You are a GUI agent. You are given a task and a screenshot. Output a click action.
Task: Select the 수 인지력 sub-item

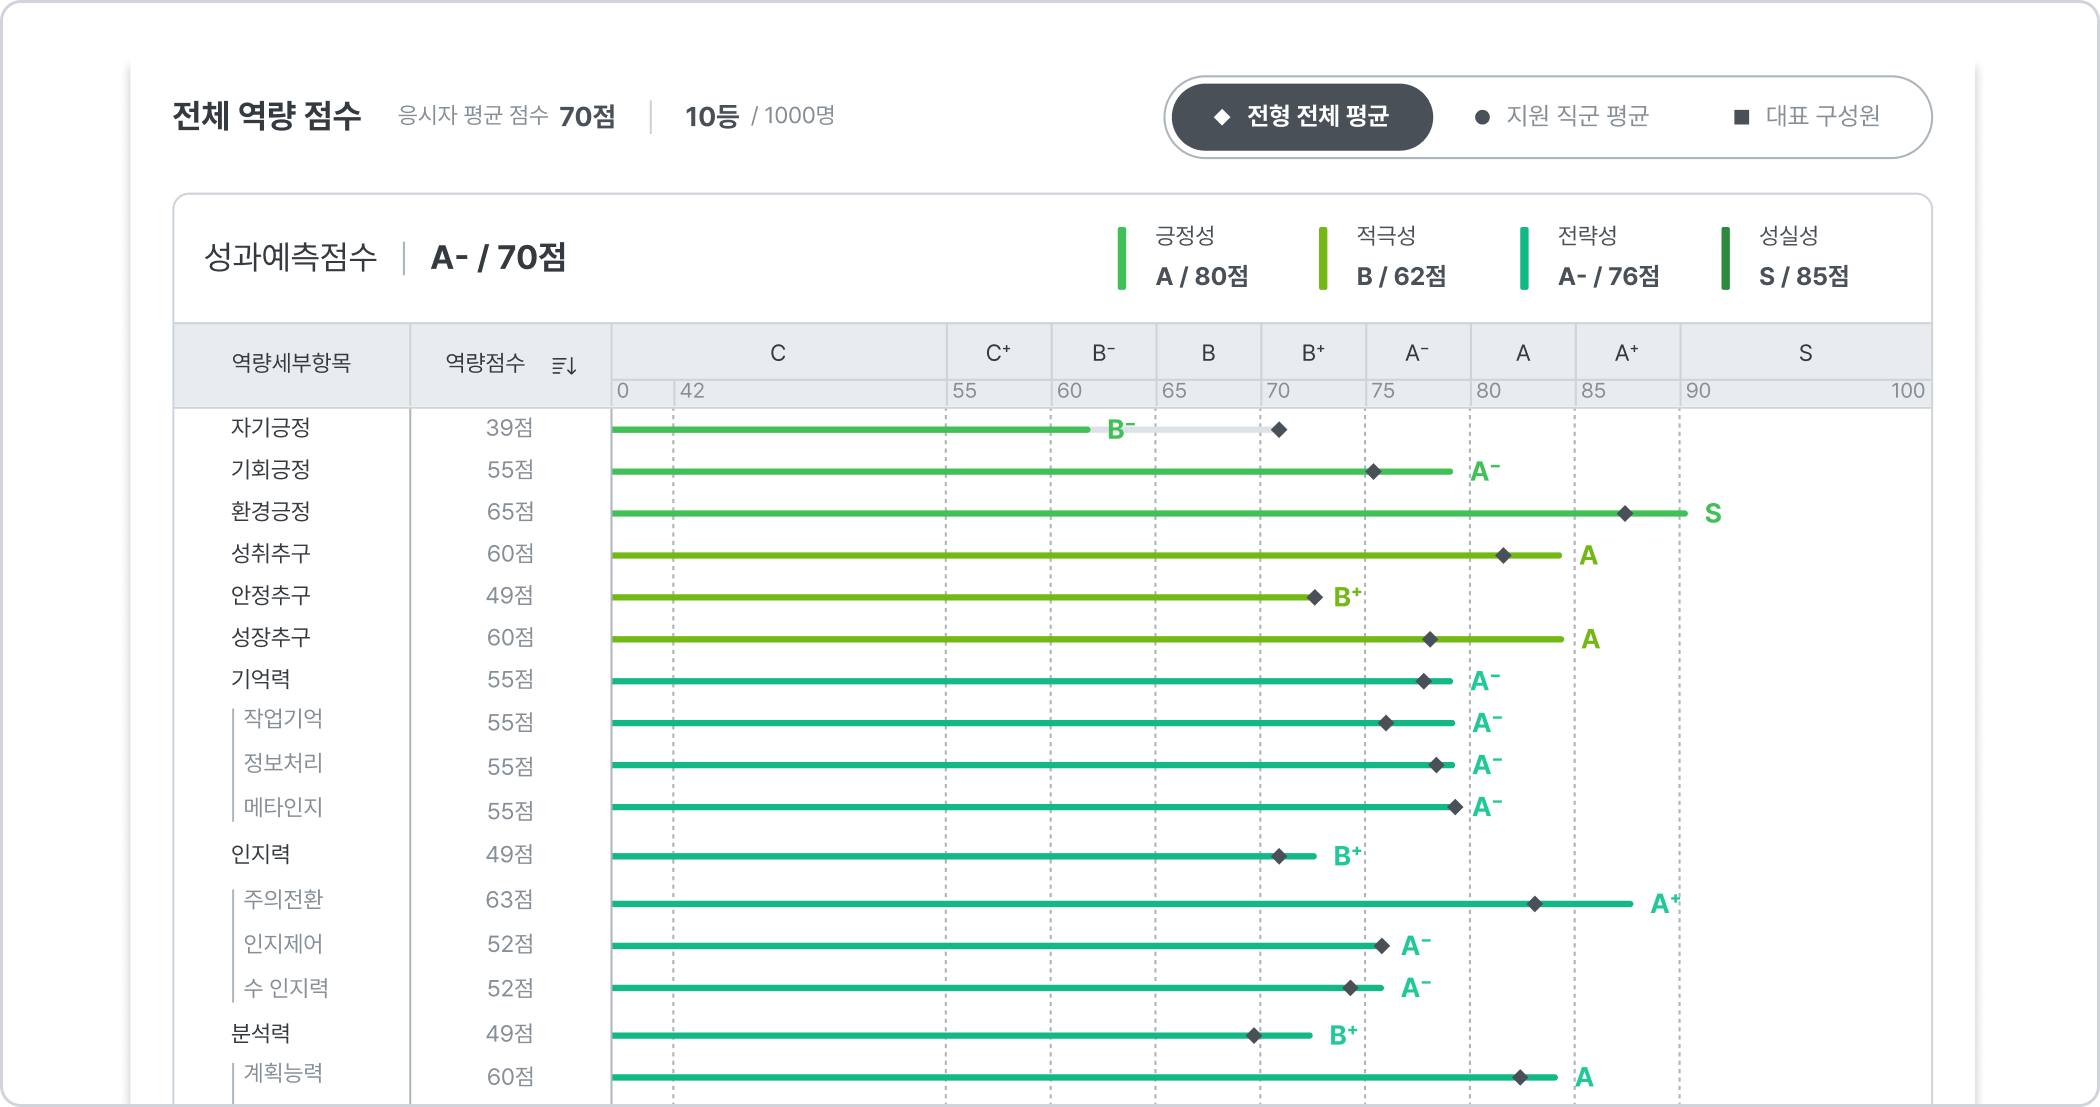pos(286,989)
